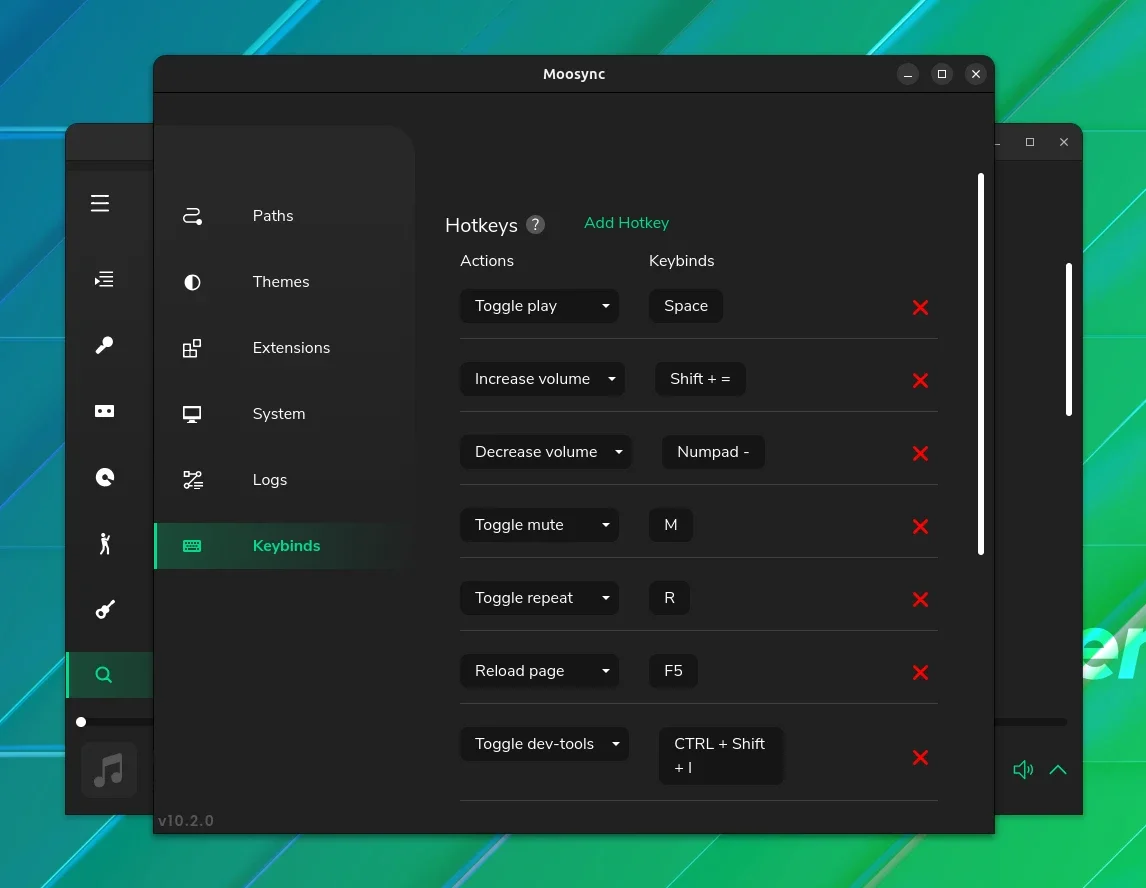Open the Logs tab
The image size is (1146, 888).
tap(284, 479)
